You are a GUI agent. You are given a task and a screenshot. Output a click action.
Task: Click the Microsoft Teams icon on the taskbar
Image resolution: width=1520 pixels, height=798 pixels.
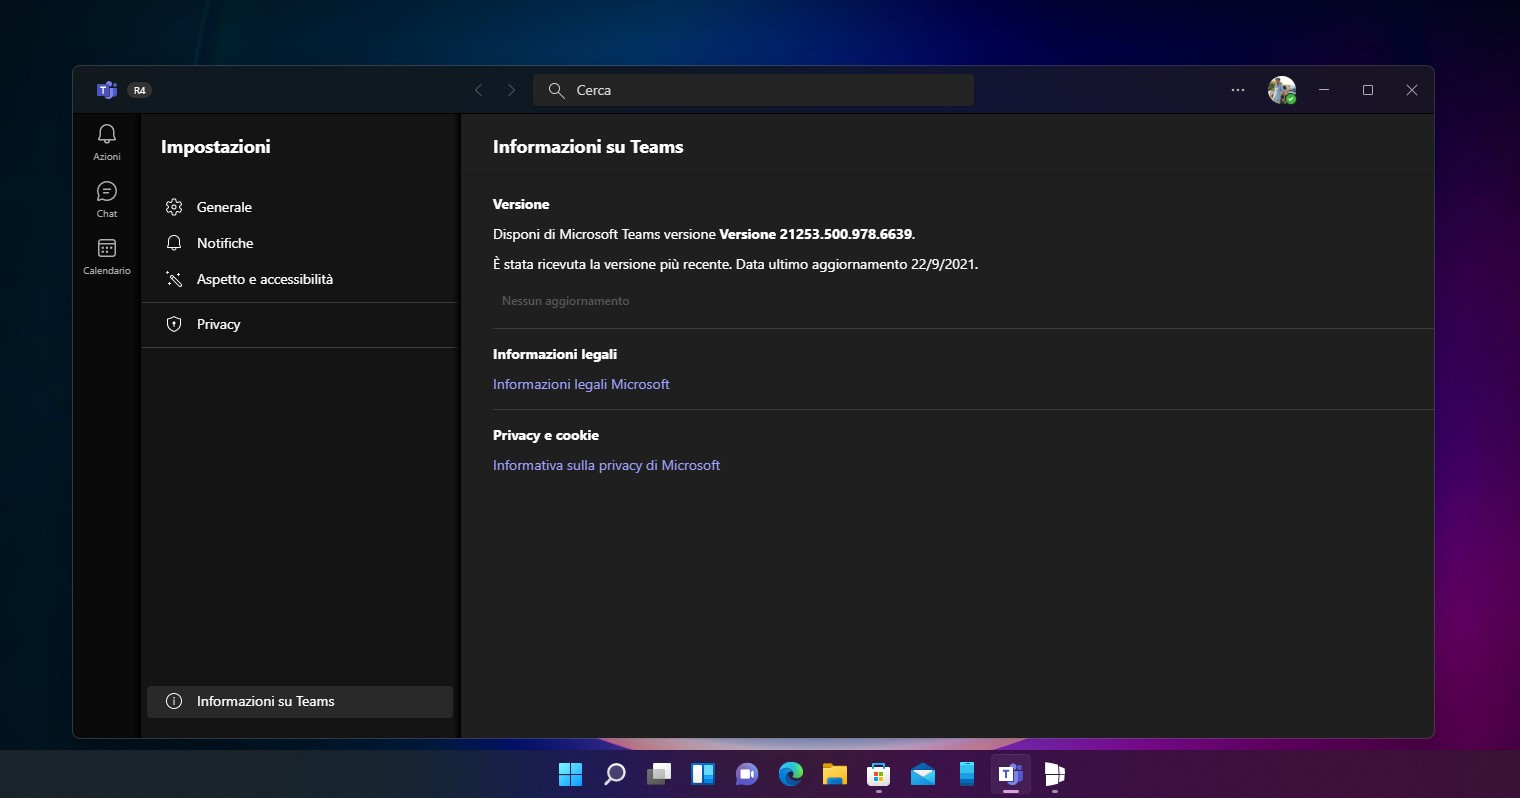1011,774
